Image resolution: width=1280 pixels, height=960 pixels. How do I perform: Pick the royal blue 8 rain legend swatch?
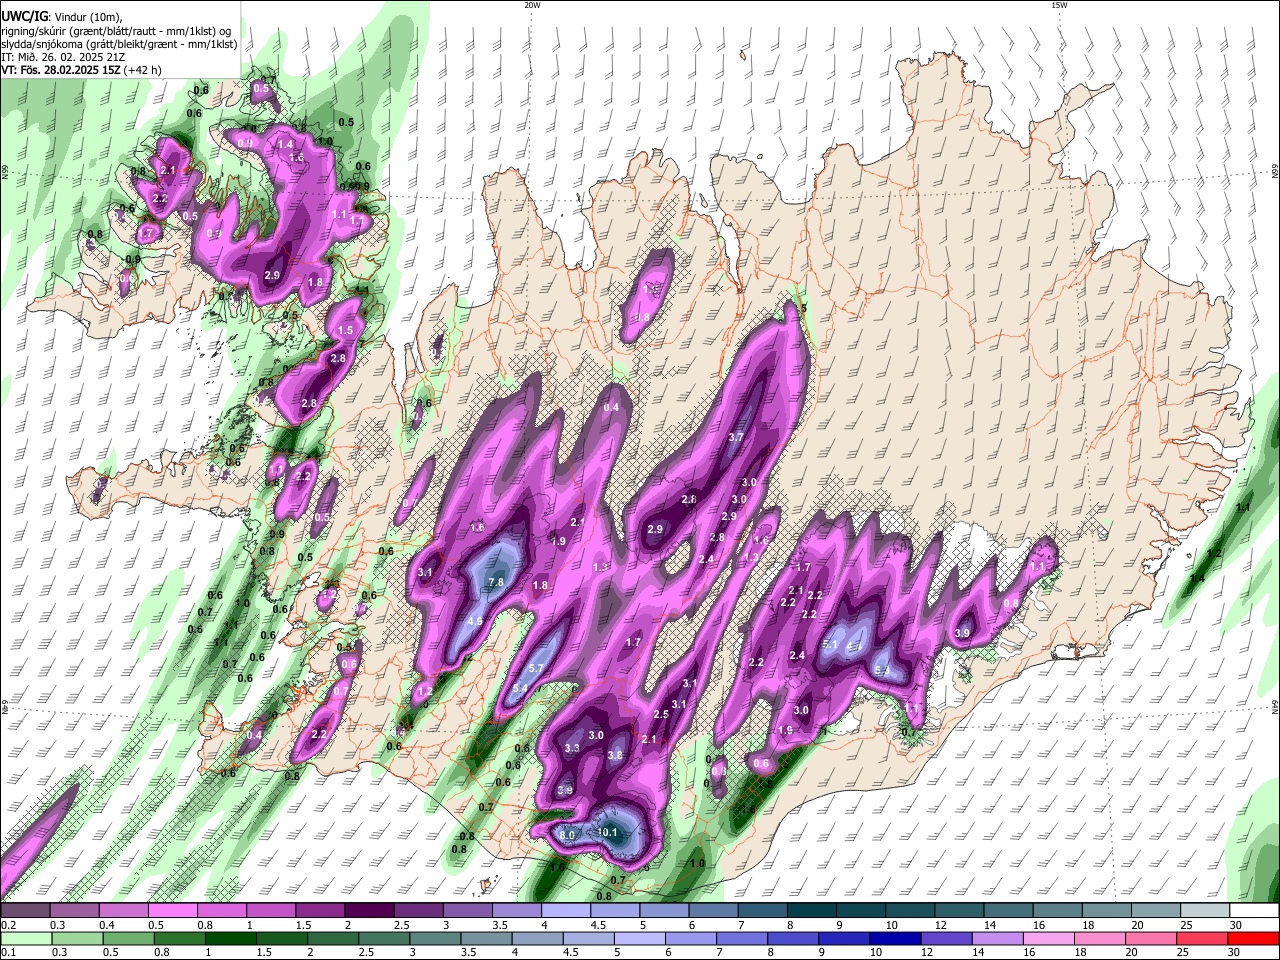point(793,938)
